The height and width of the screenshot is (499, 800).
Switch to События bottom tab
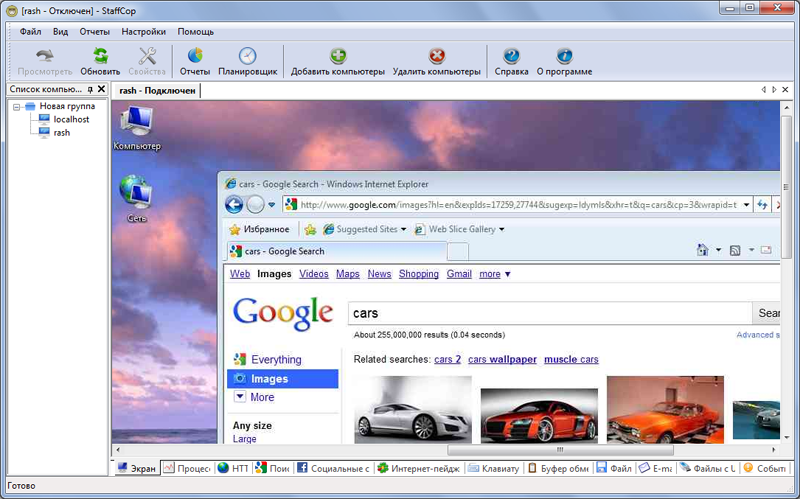click(x=764, y=468)
